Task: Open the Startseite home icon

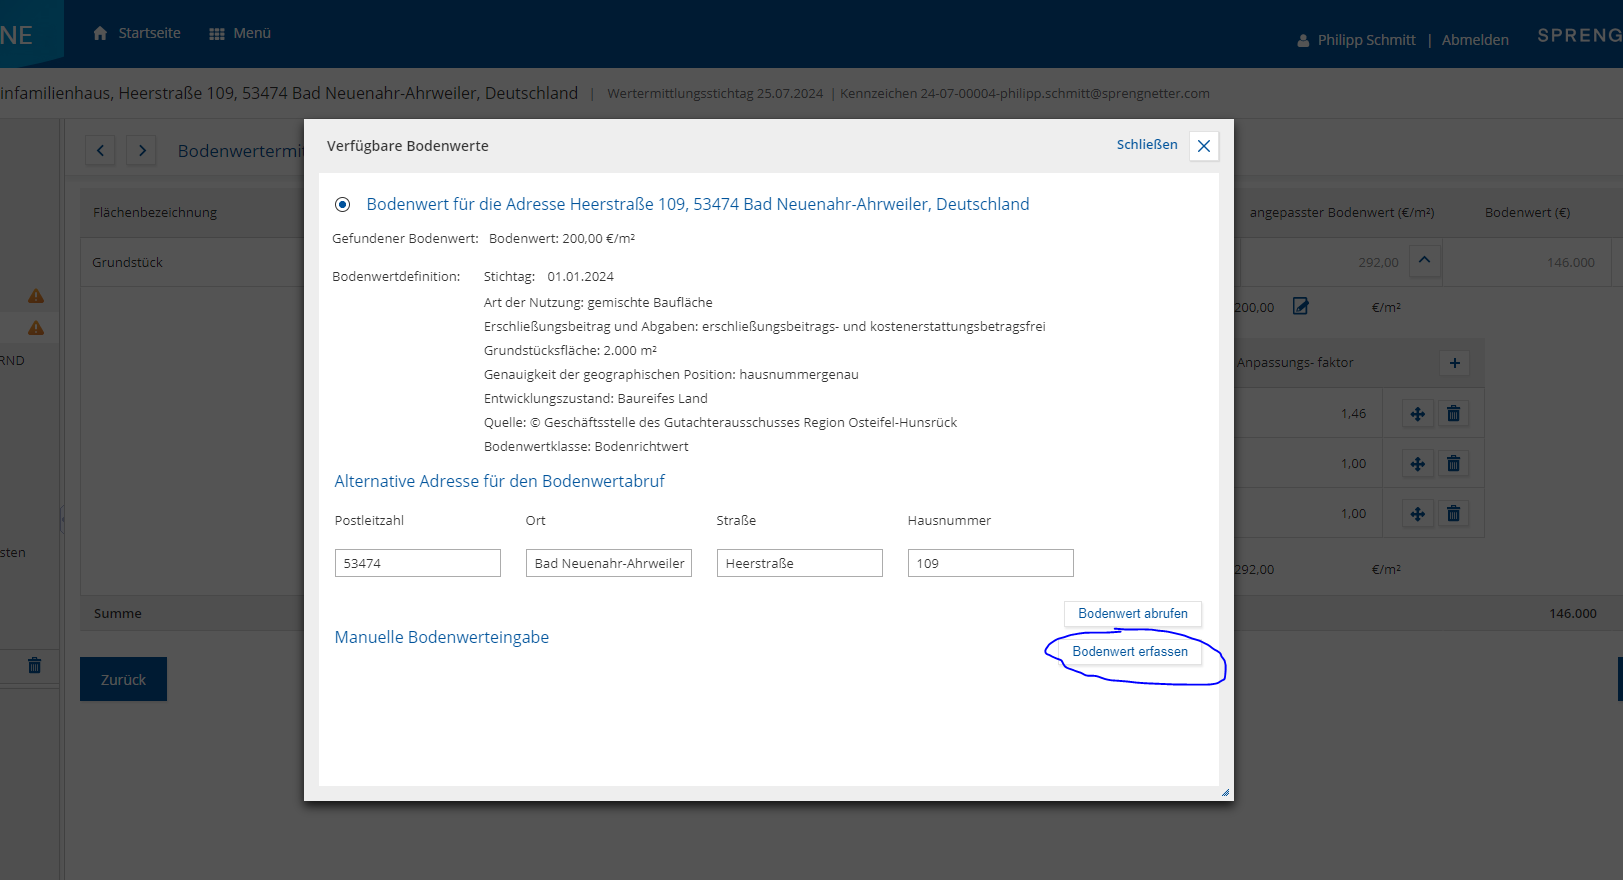Action: [100, 33]
